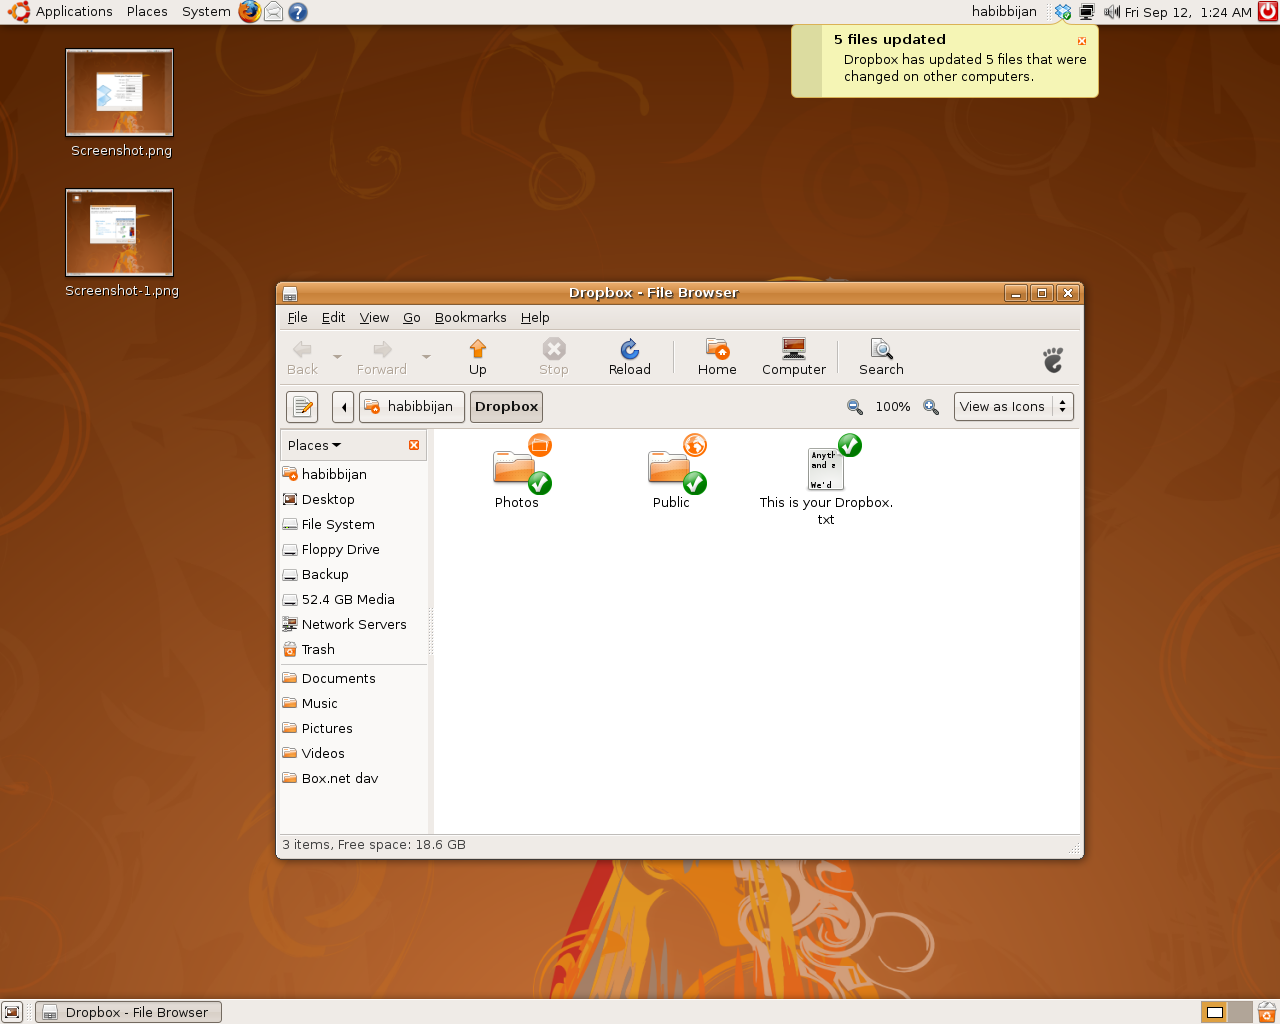This screenshot has width=1280, height=1024.
Task: Click the Dropbox tray icon
Action: click(1063, 12)
